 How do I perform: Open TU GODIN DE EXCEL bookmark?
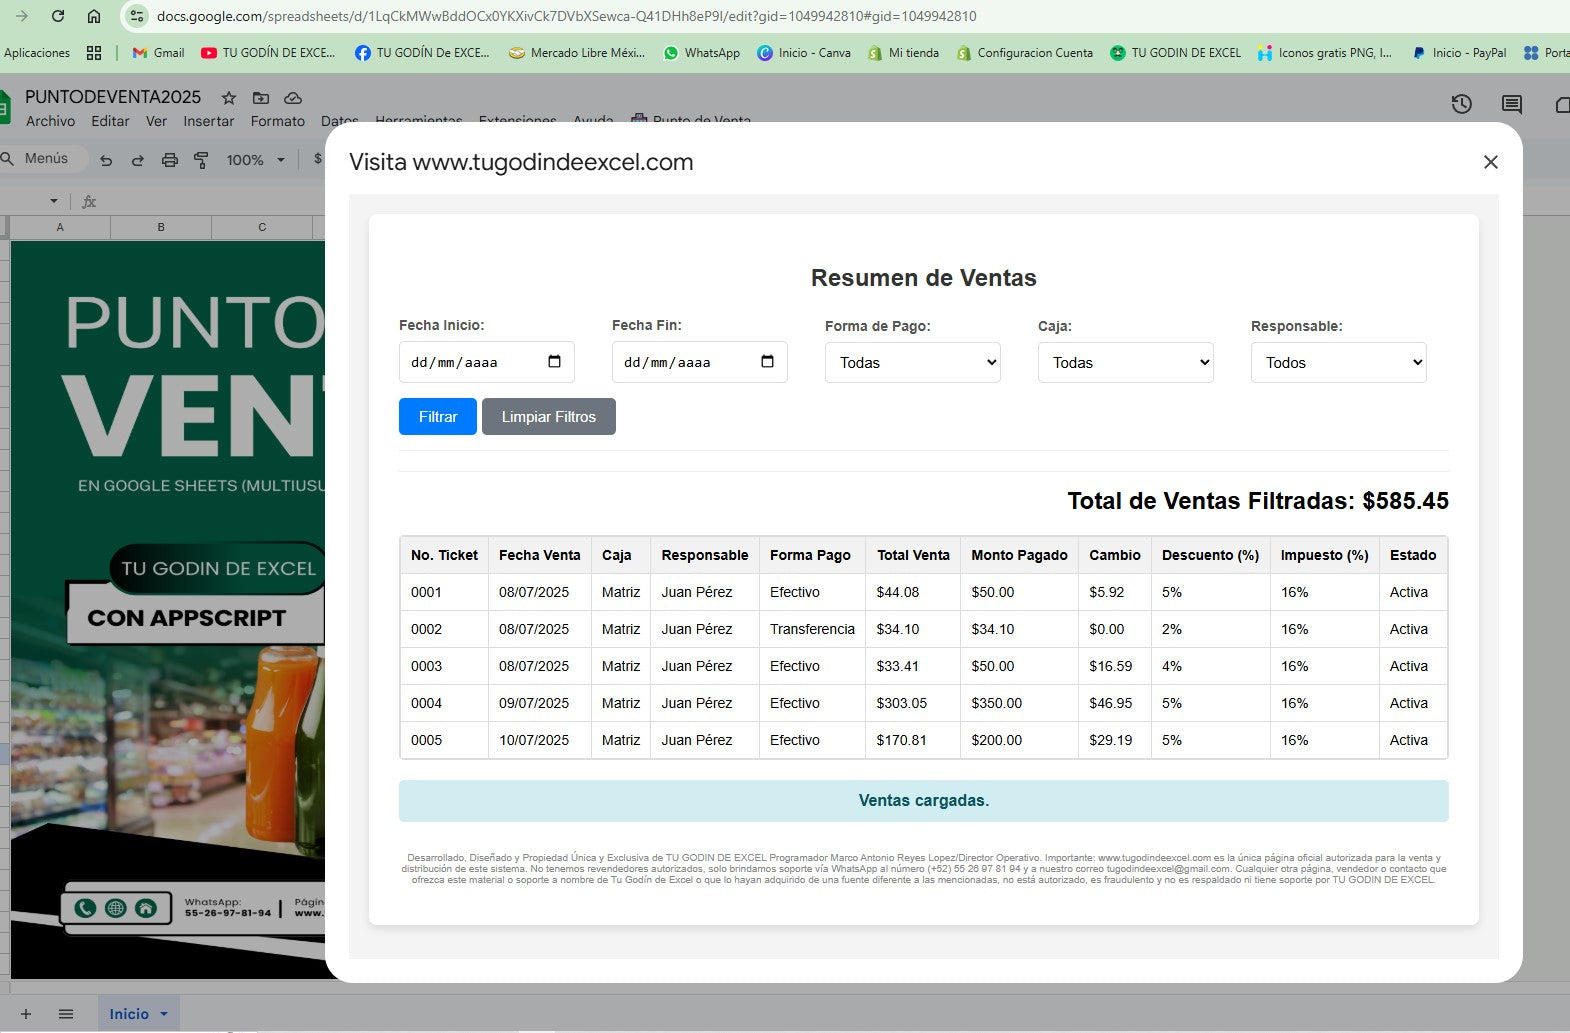1176,53
